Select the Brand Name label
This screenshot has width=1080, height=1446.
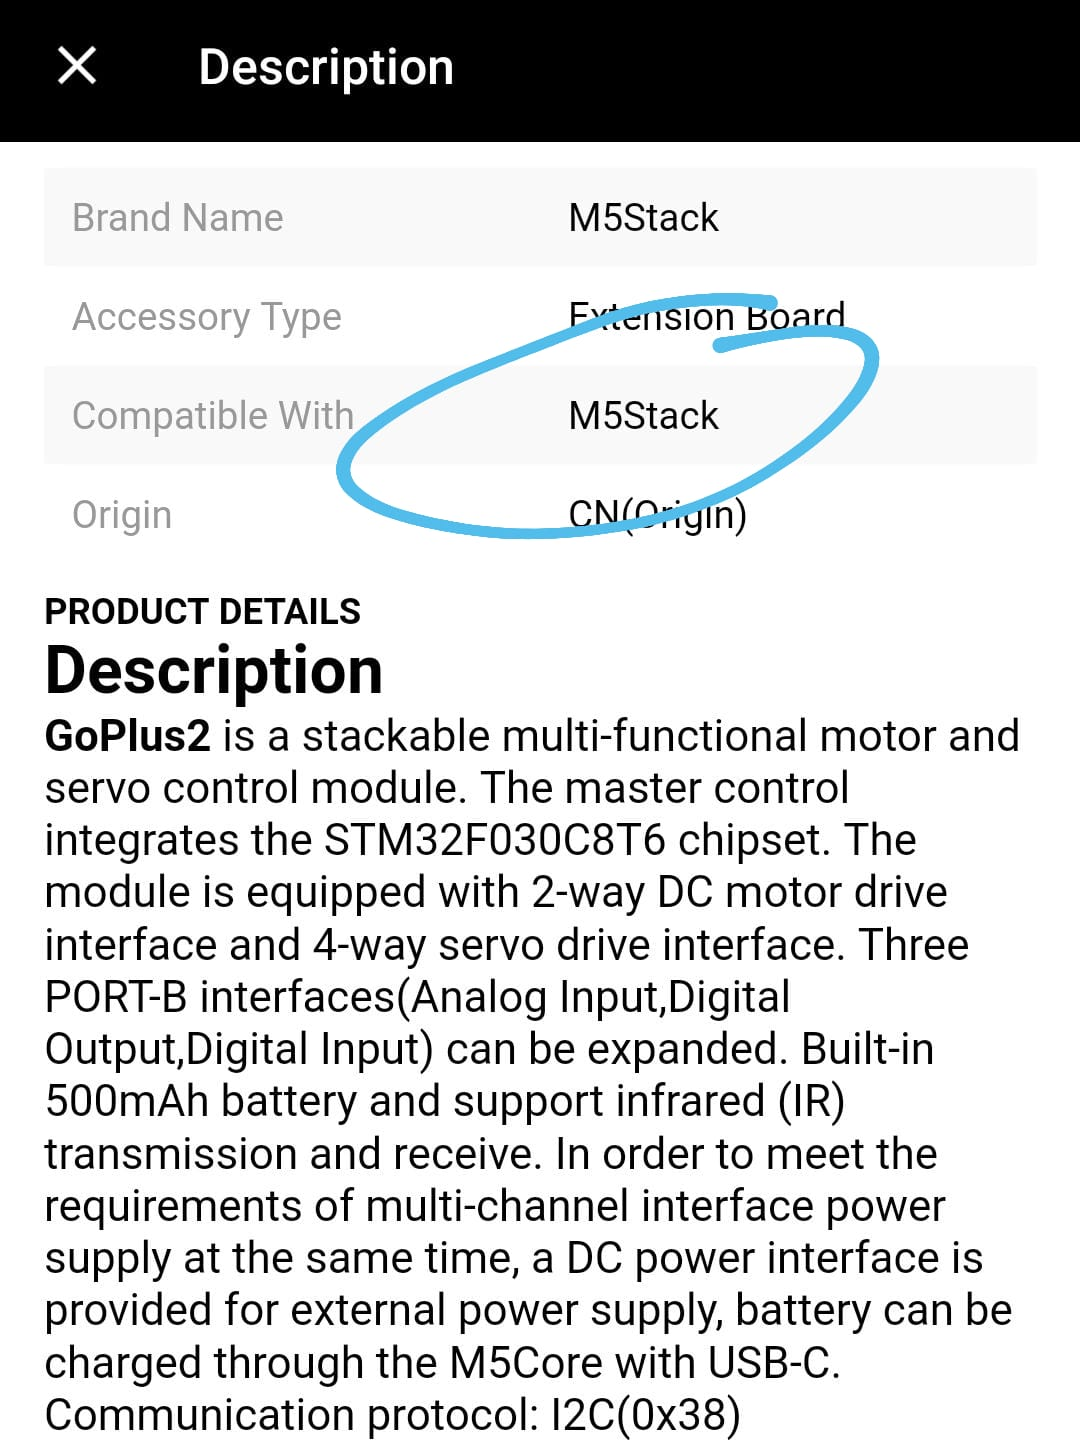click(x=178, y=217)
